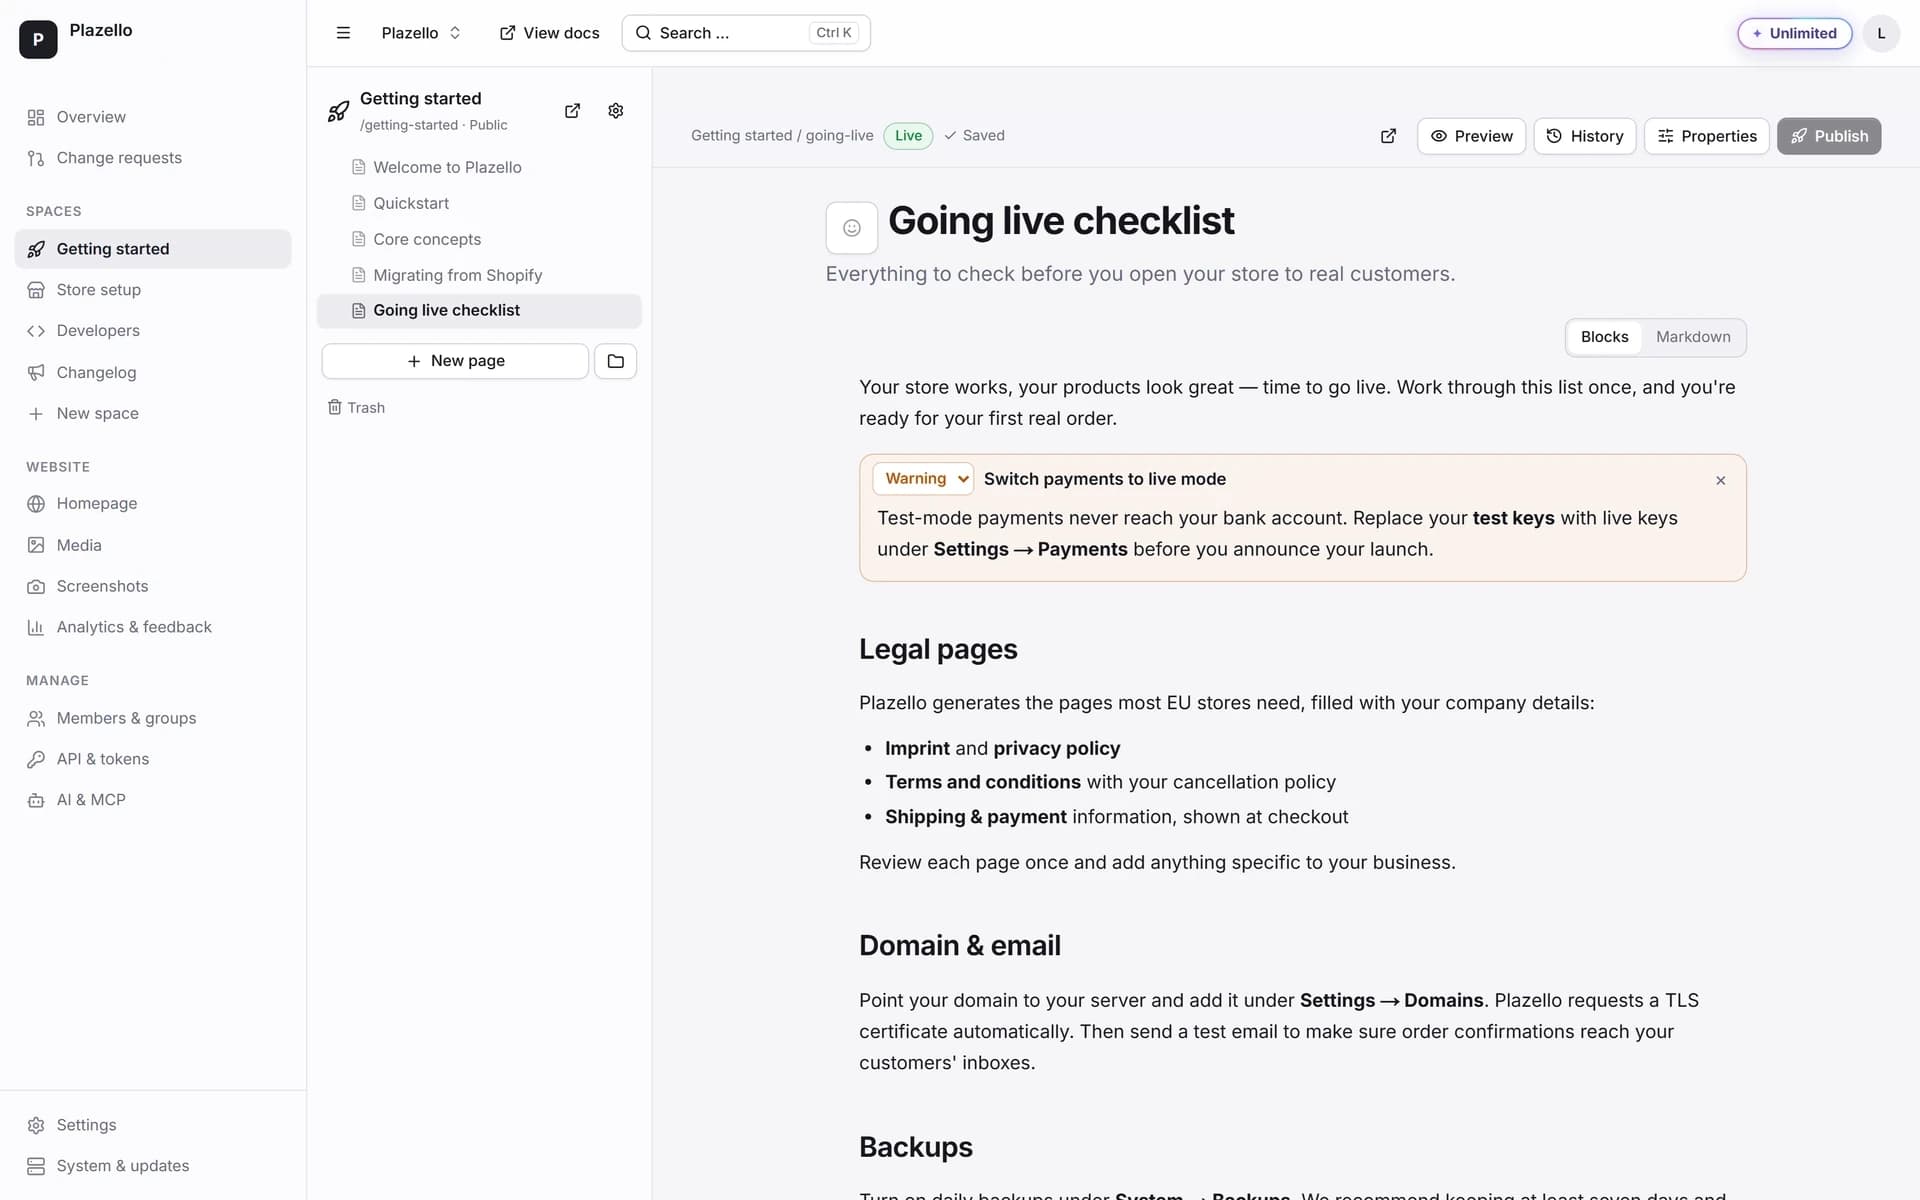1920x1200 pixels.
Task: Select Welcome to Plazello page
Action: coord(479,168)
